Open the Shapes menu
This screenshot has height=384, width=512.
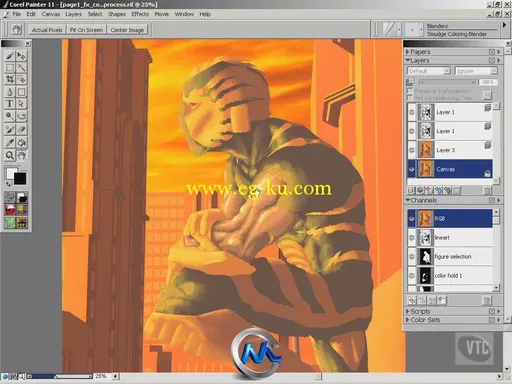coord(117,14)
